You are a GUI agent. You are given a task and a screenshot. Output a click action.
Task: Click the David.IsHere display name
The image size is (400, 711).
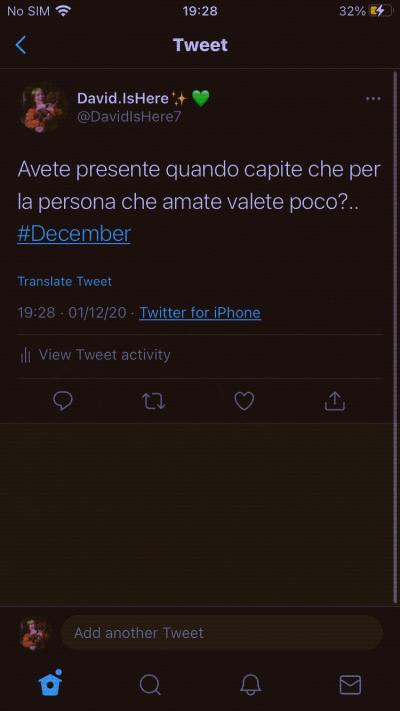click(123, 98)
